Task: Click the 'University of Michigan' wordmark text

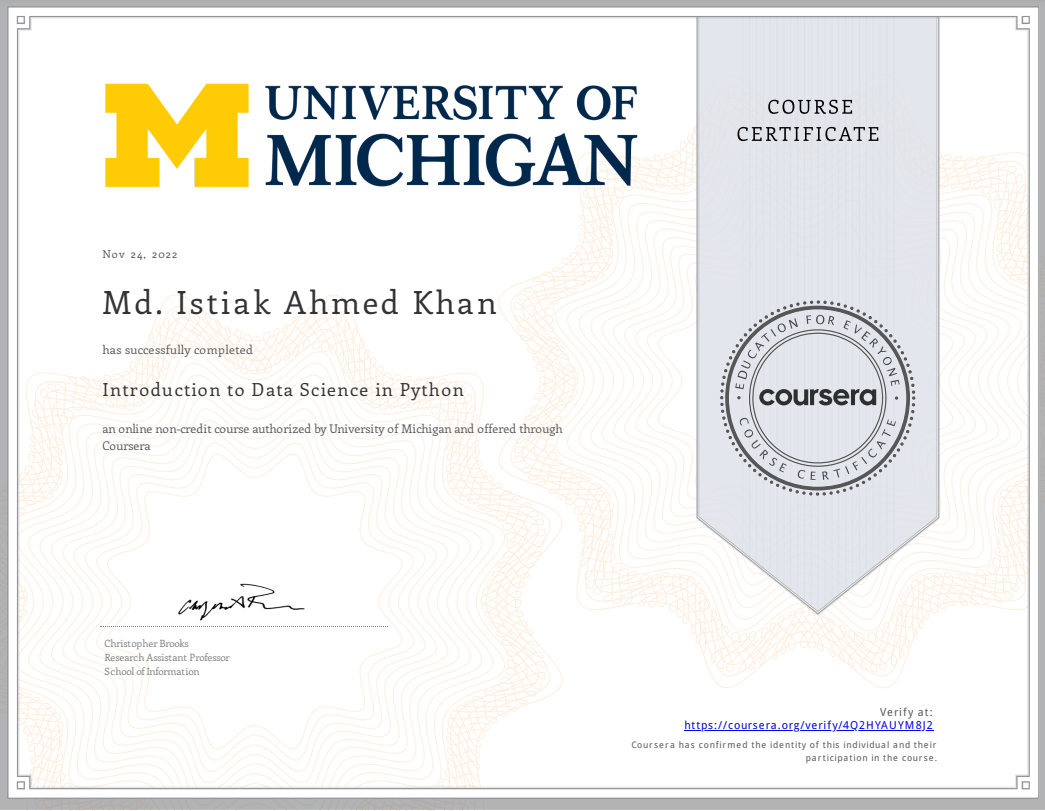Action: (450, 135)
